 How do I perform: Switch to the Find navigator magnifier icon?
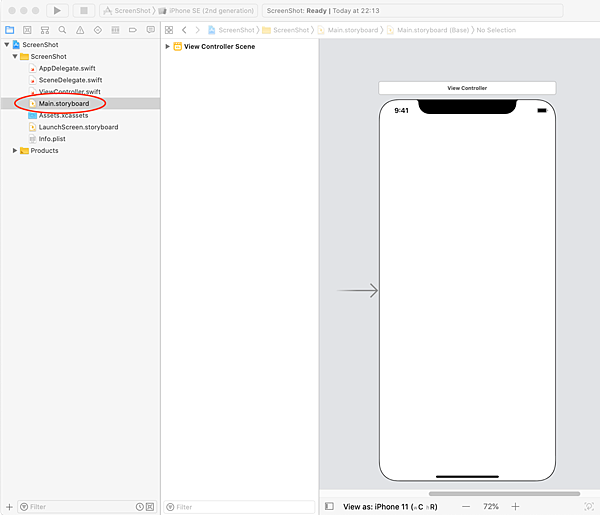[62, 30]
